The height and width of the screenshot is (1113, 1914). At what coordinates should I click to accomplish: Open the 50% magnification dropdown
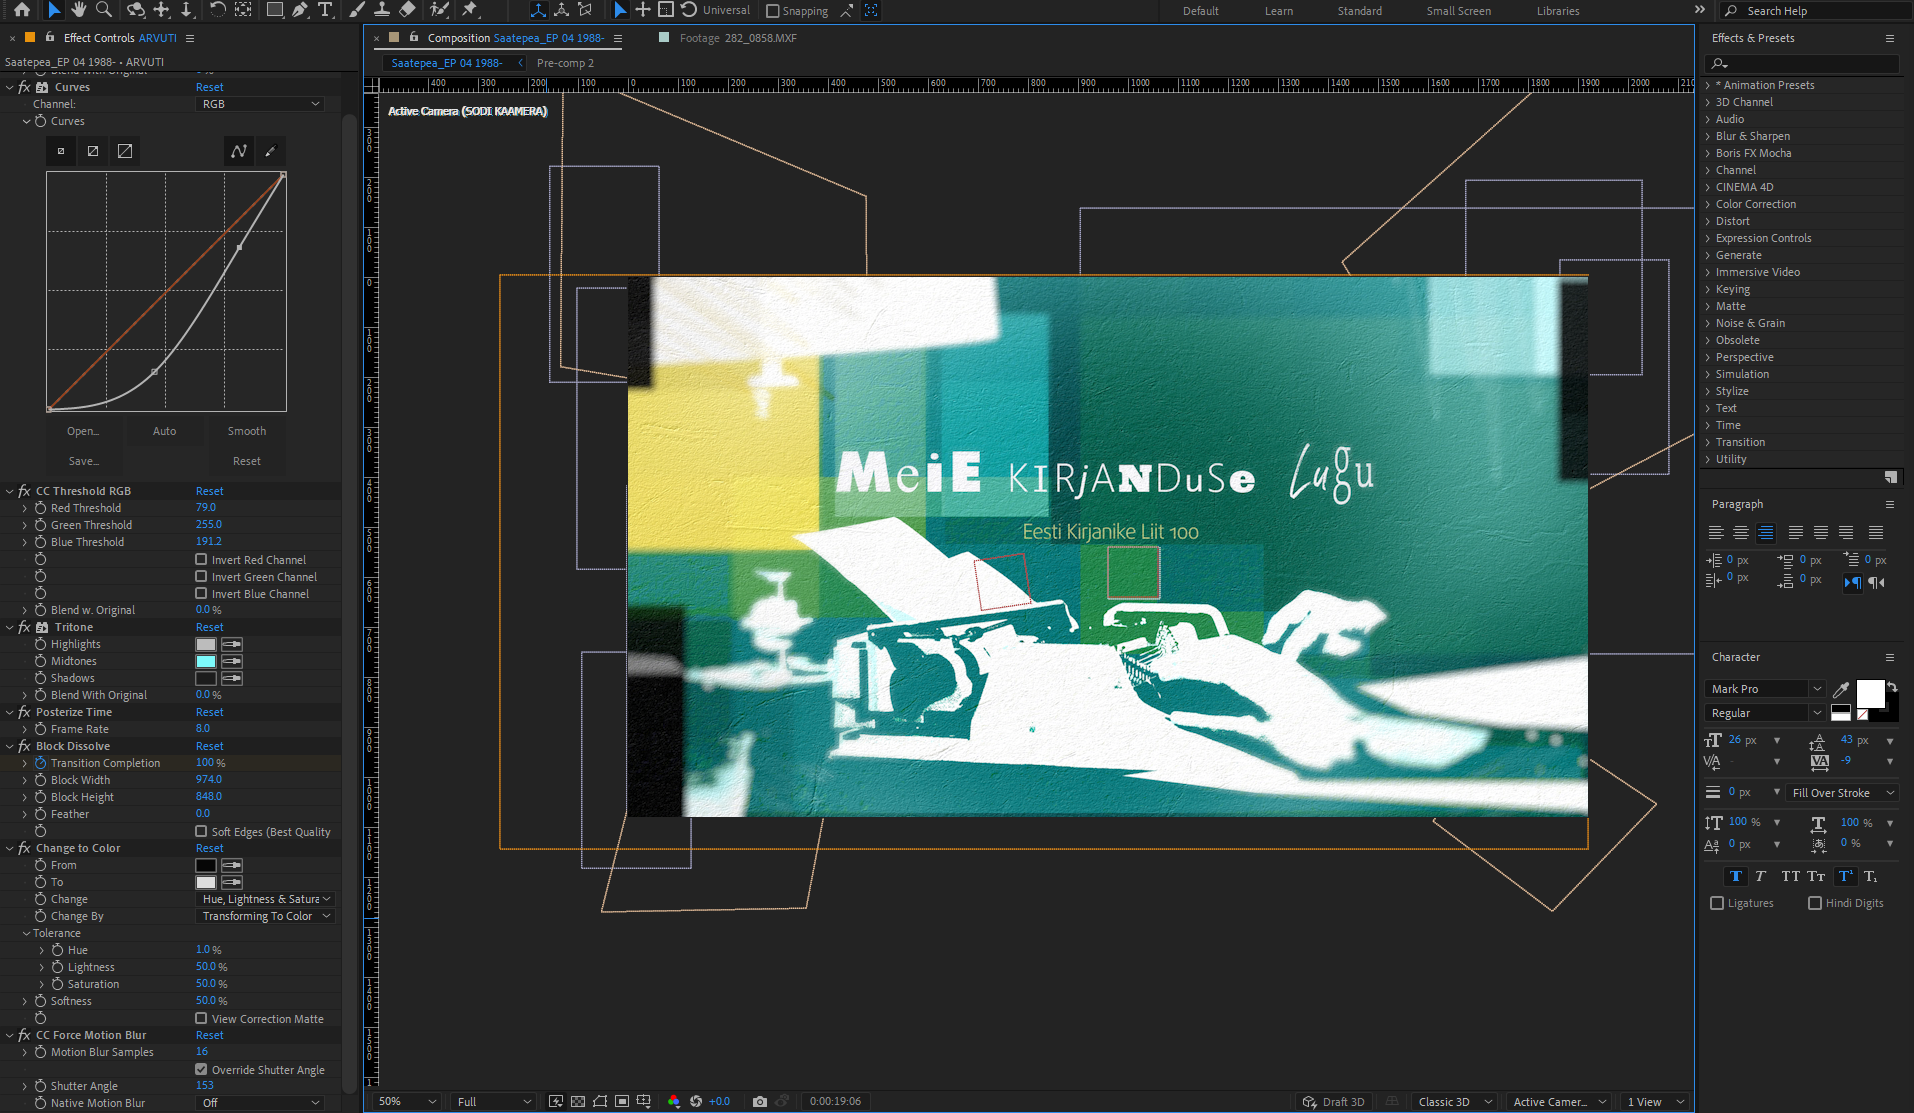pyautogui.click(x=407, y=1101)
